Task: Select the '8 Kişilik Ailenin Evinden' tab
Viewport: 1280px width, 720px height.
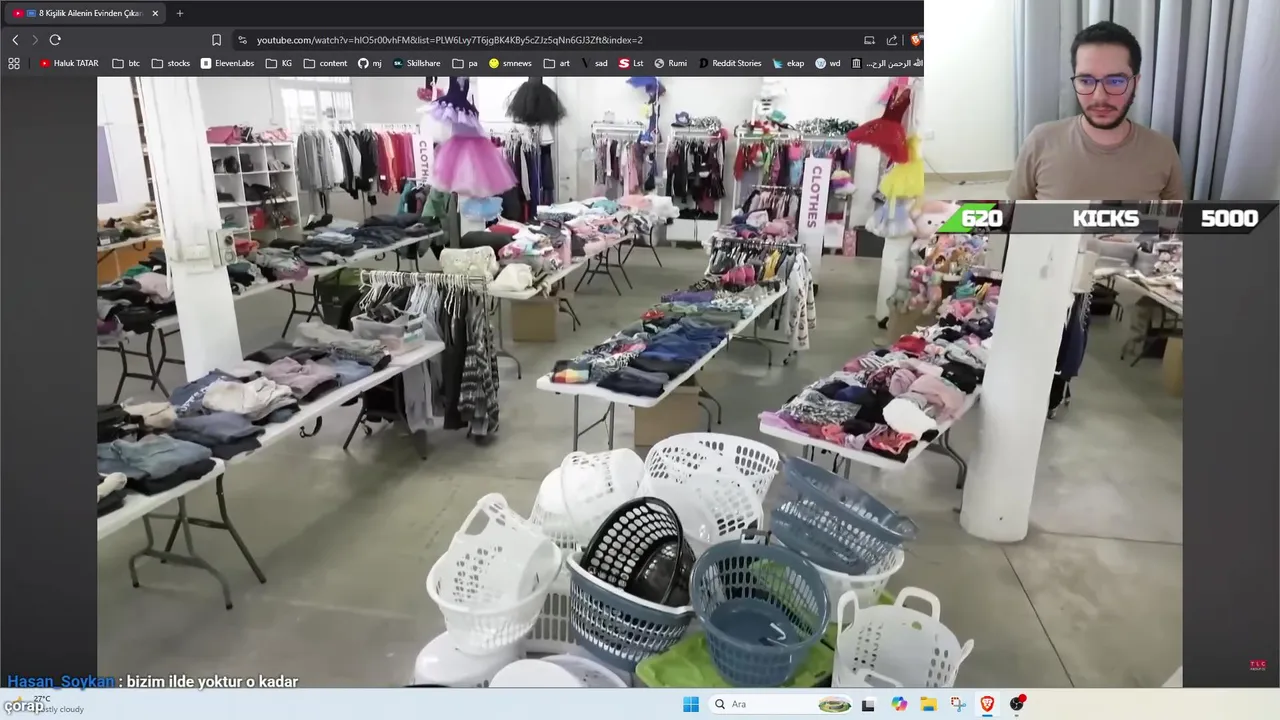Action: [x=86, y=13]
